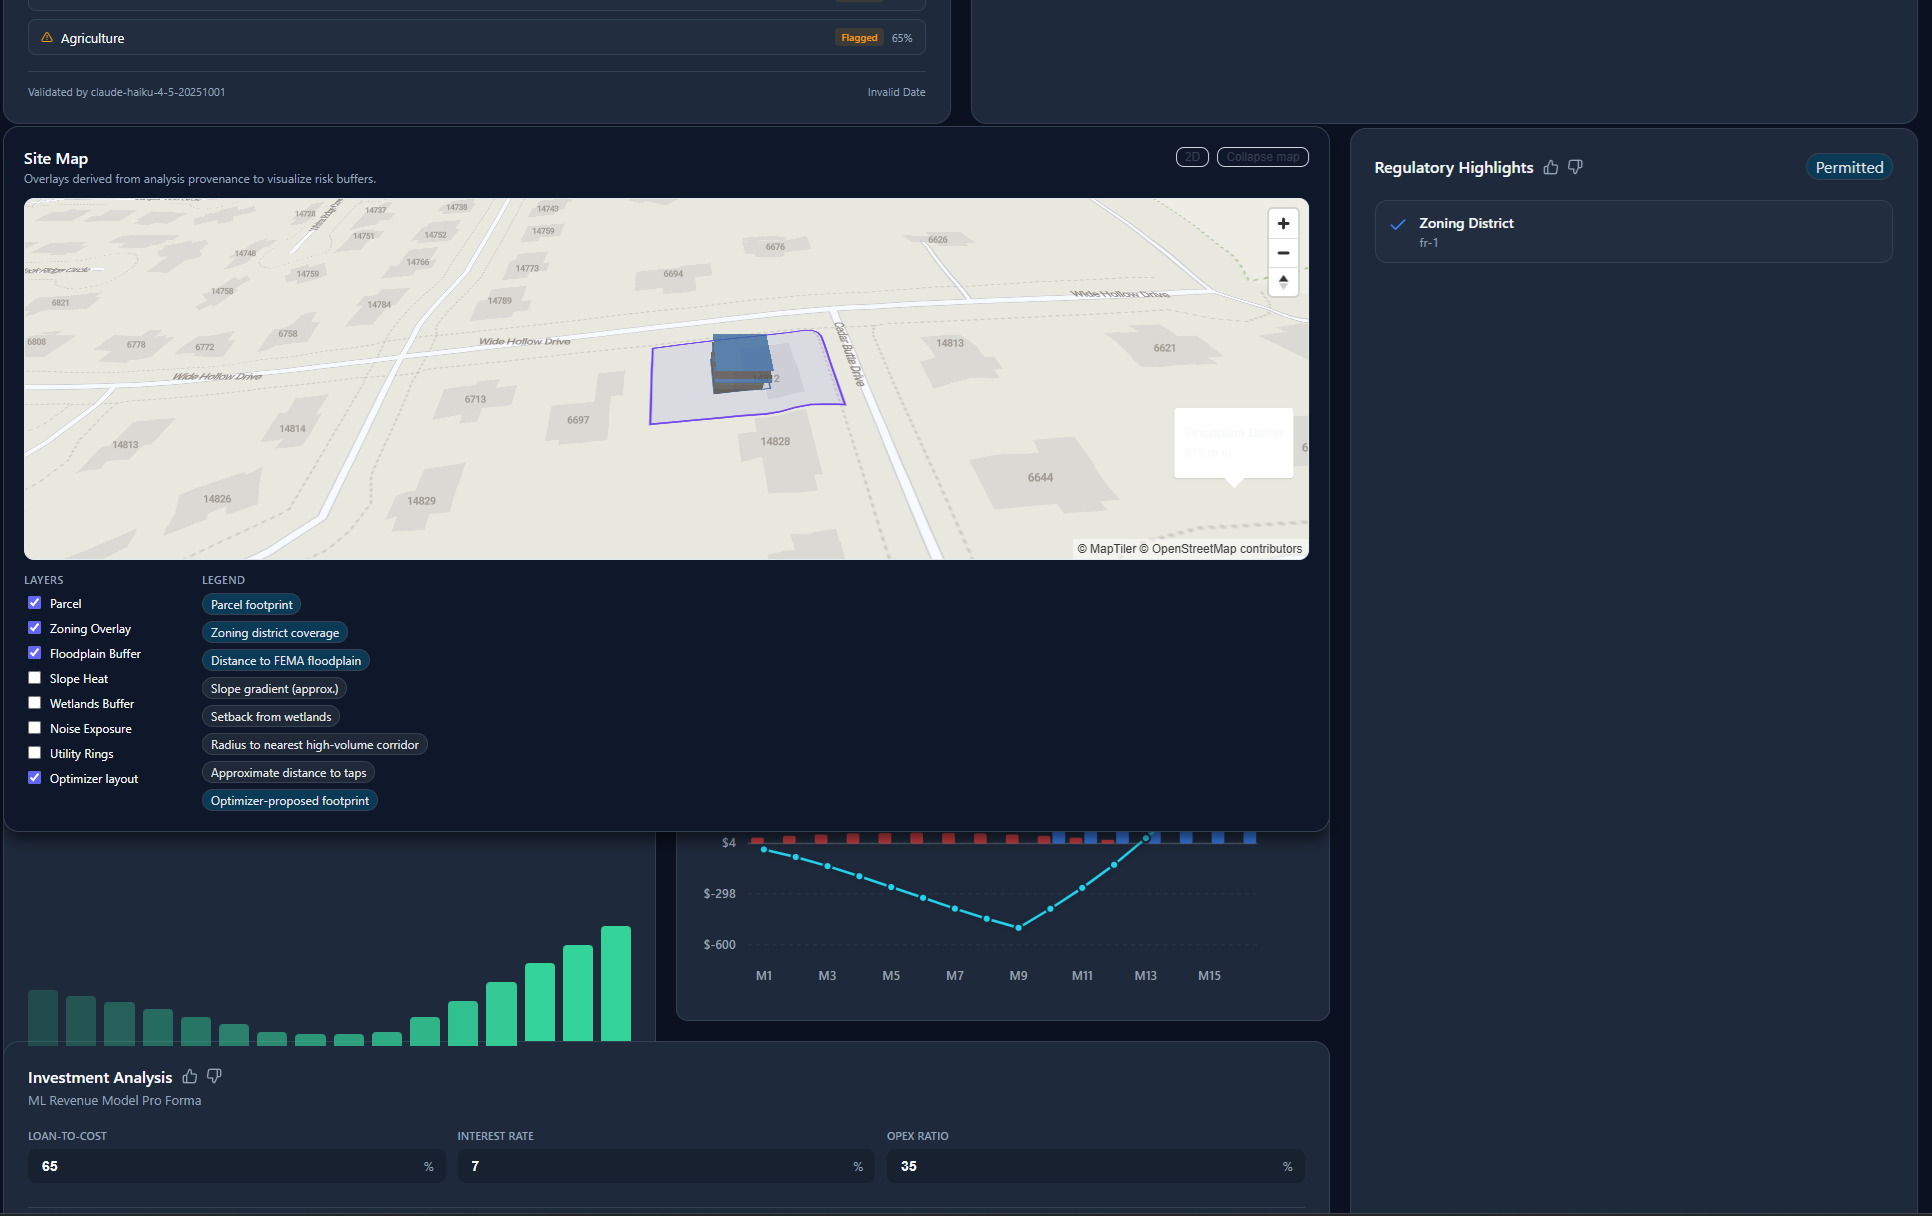Collapse the Site Map view
This screenshot has width=1932, height=1216.
click(x=1262, y=156)
